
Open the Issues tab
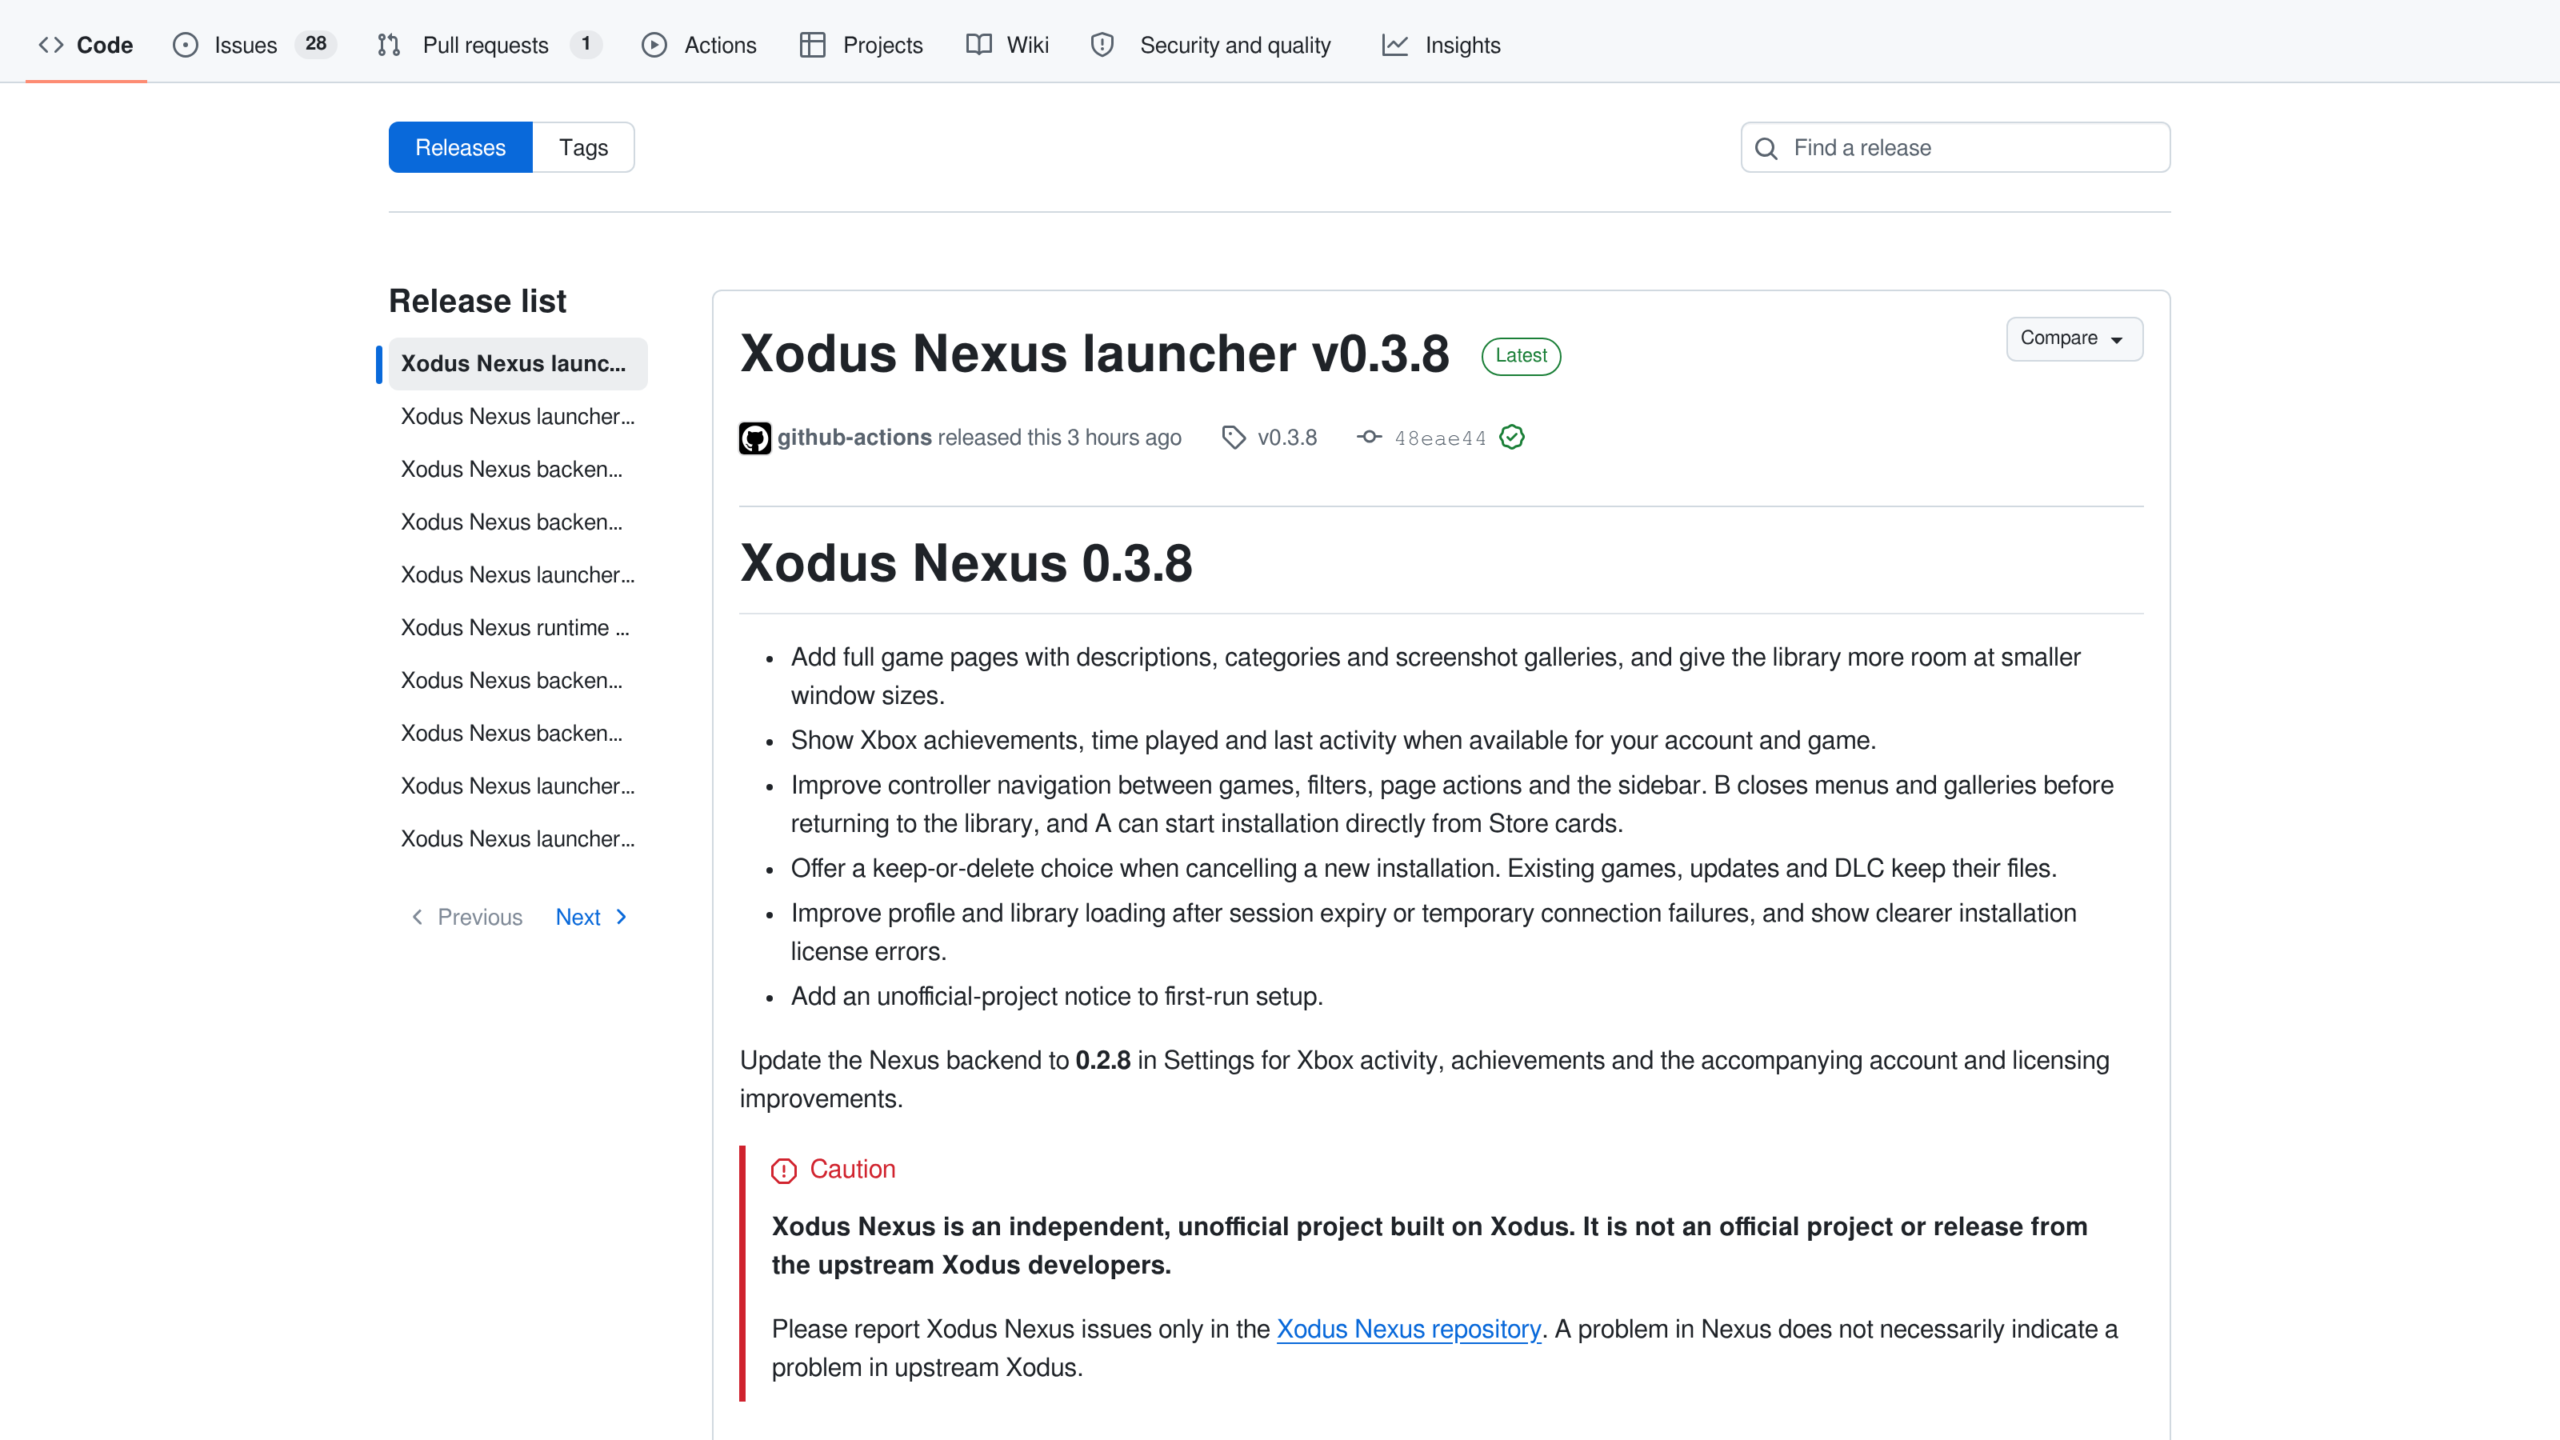point(255,45)
